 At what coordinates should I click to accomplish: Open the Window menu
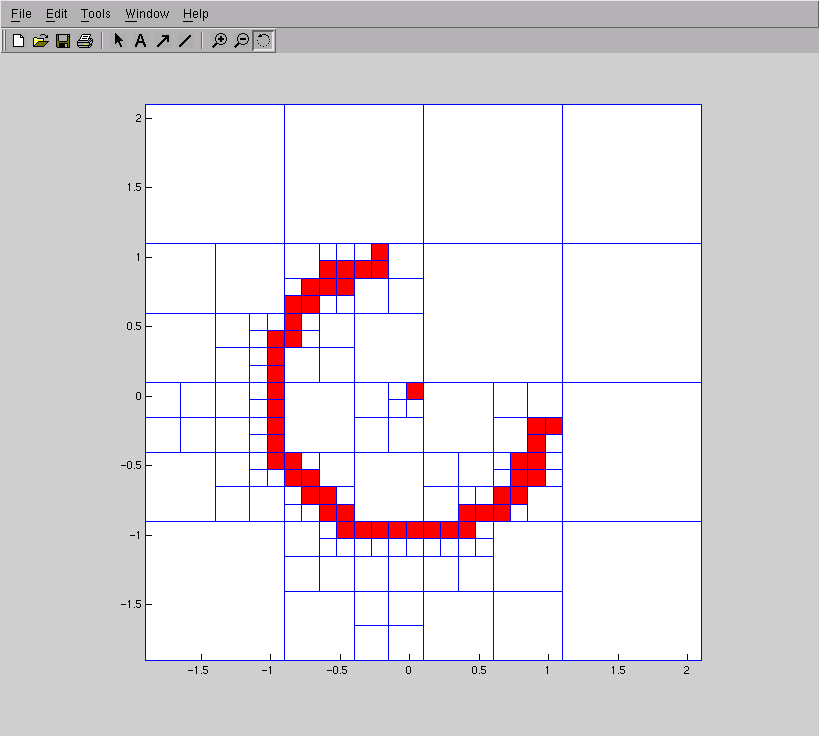point(147,14)
